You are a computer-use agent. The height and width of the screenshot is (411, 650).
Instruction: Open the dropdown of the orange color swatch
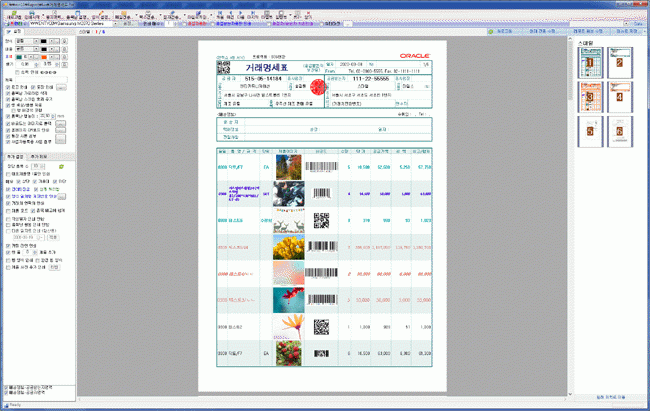tap(51, 57)
